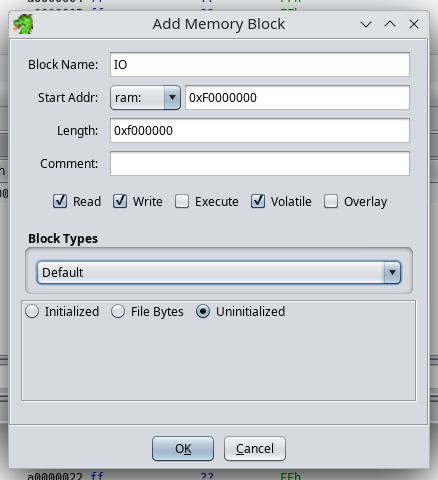
Task: Click the empty Comment field
Action: (260, 163)
